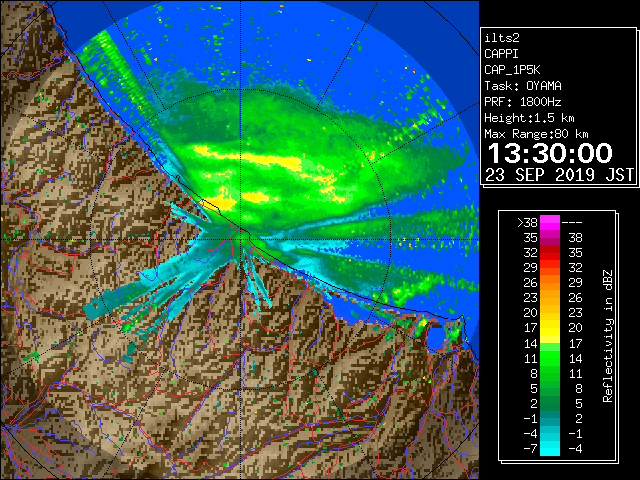Image resolution: width=640 pixels, height=480 pixels.
Task: Select the 'CAPPI' product text
Action: 501,54
